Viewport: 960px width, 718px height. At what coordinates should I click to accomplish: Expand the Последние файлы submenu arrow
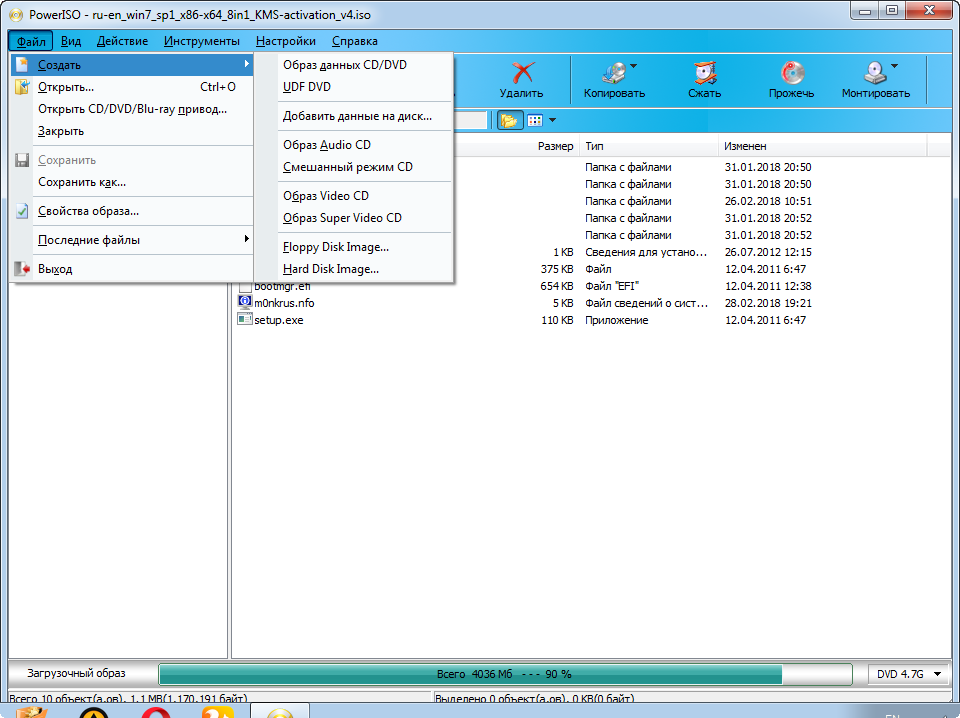(246, 239)
